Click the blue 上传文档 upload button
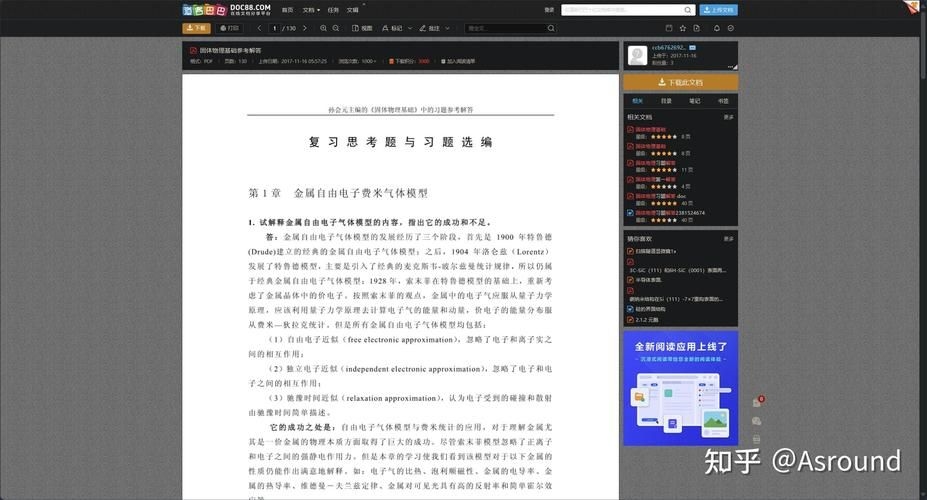 point(718,10)
